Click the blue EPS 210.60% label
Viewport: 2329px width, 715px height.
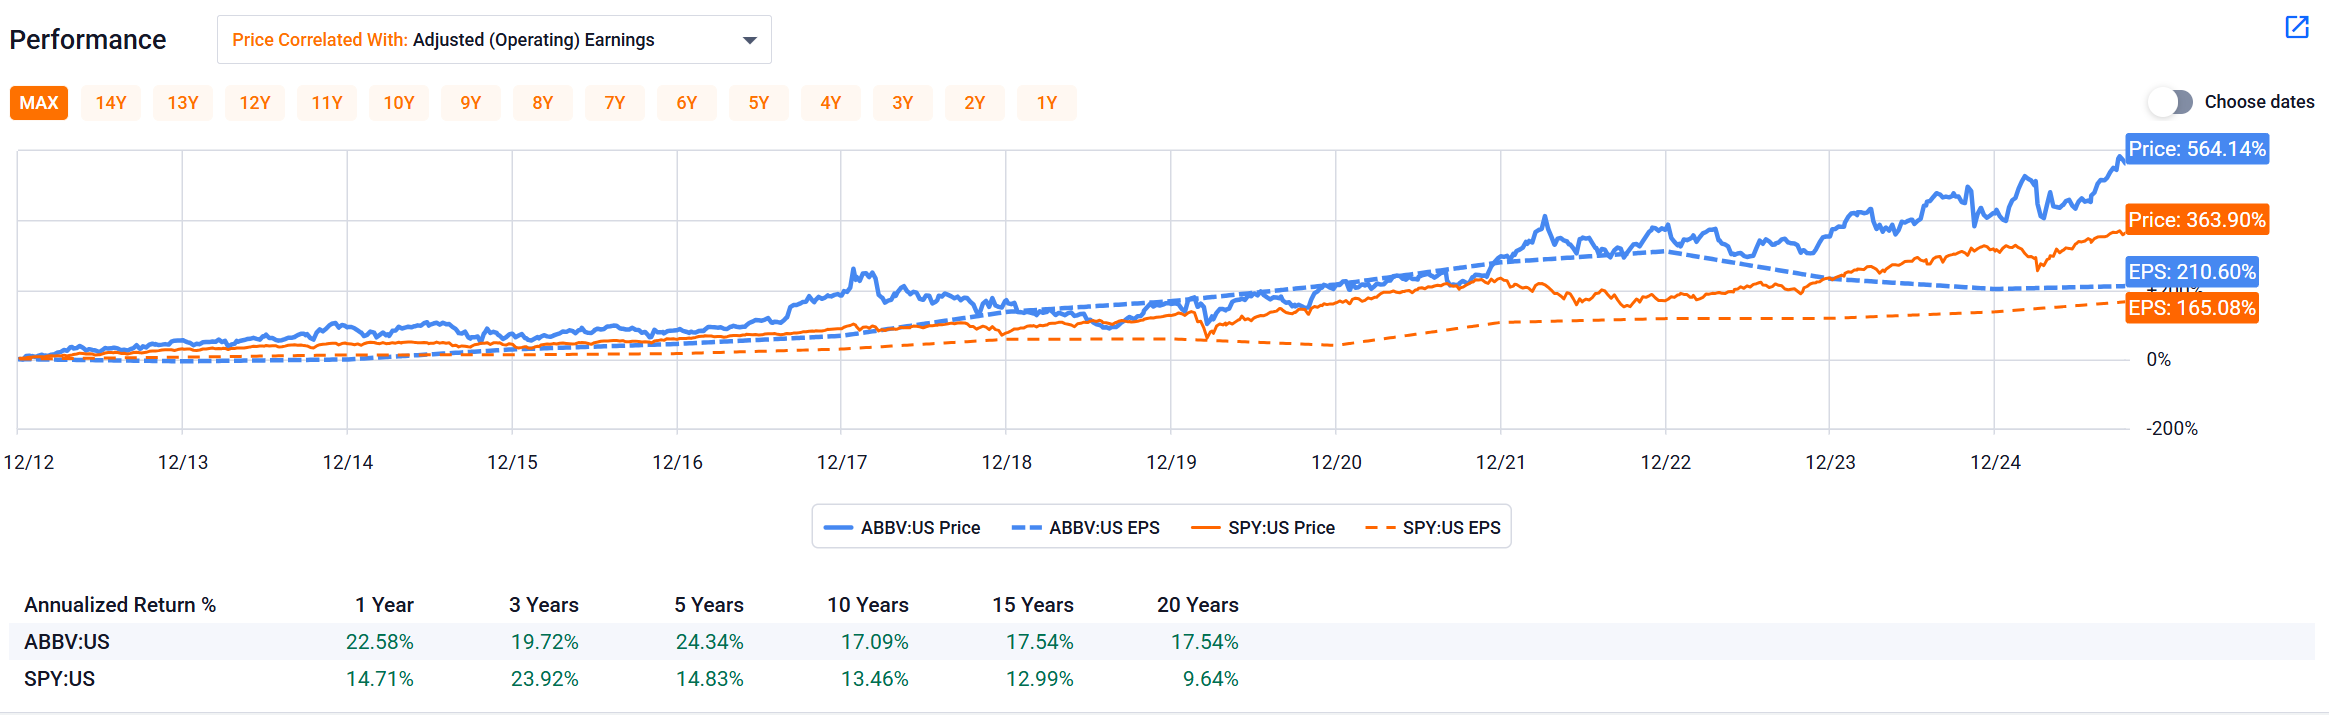click(x=2191, y=272)
